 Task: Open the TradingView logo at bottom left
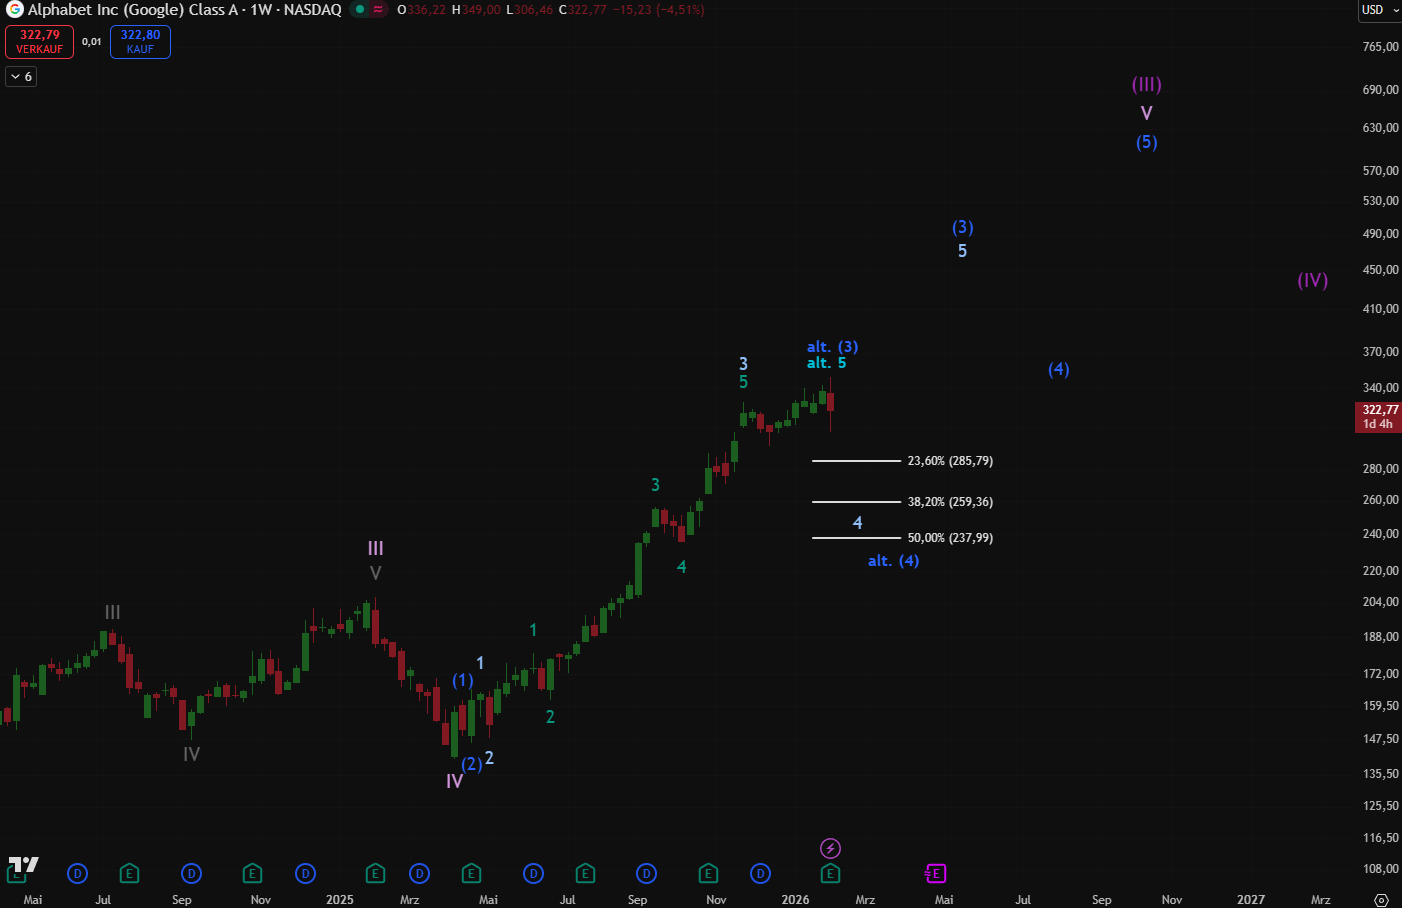[x=23, y=865]
